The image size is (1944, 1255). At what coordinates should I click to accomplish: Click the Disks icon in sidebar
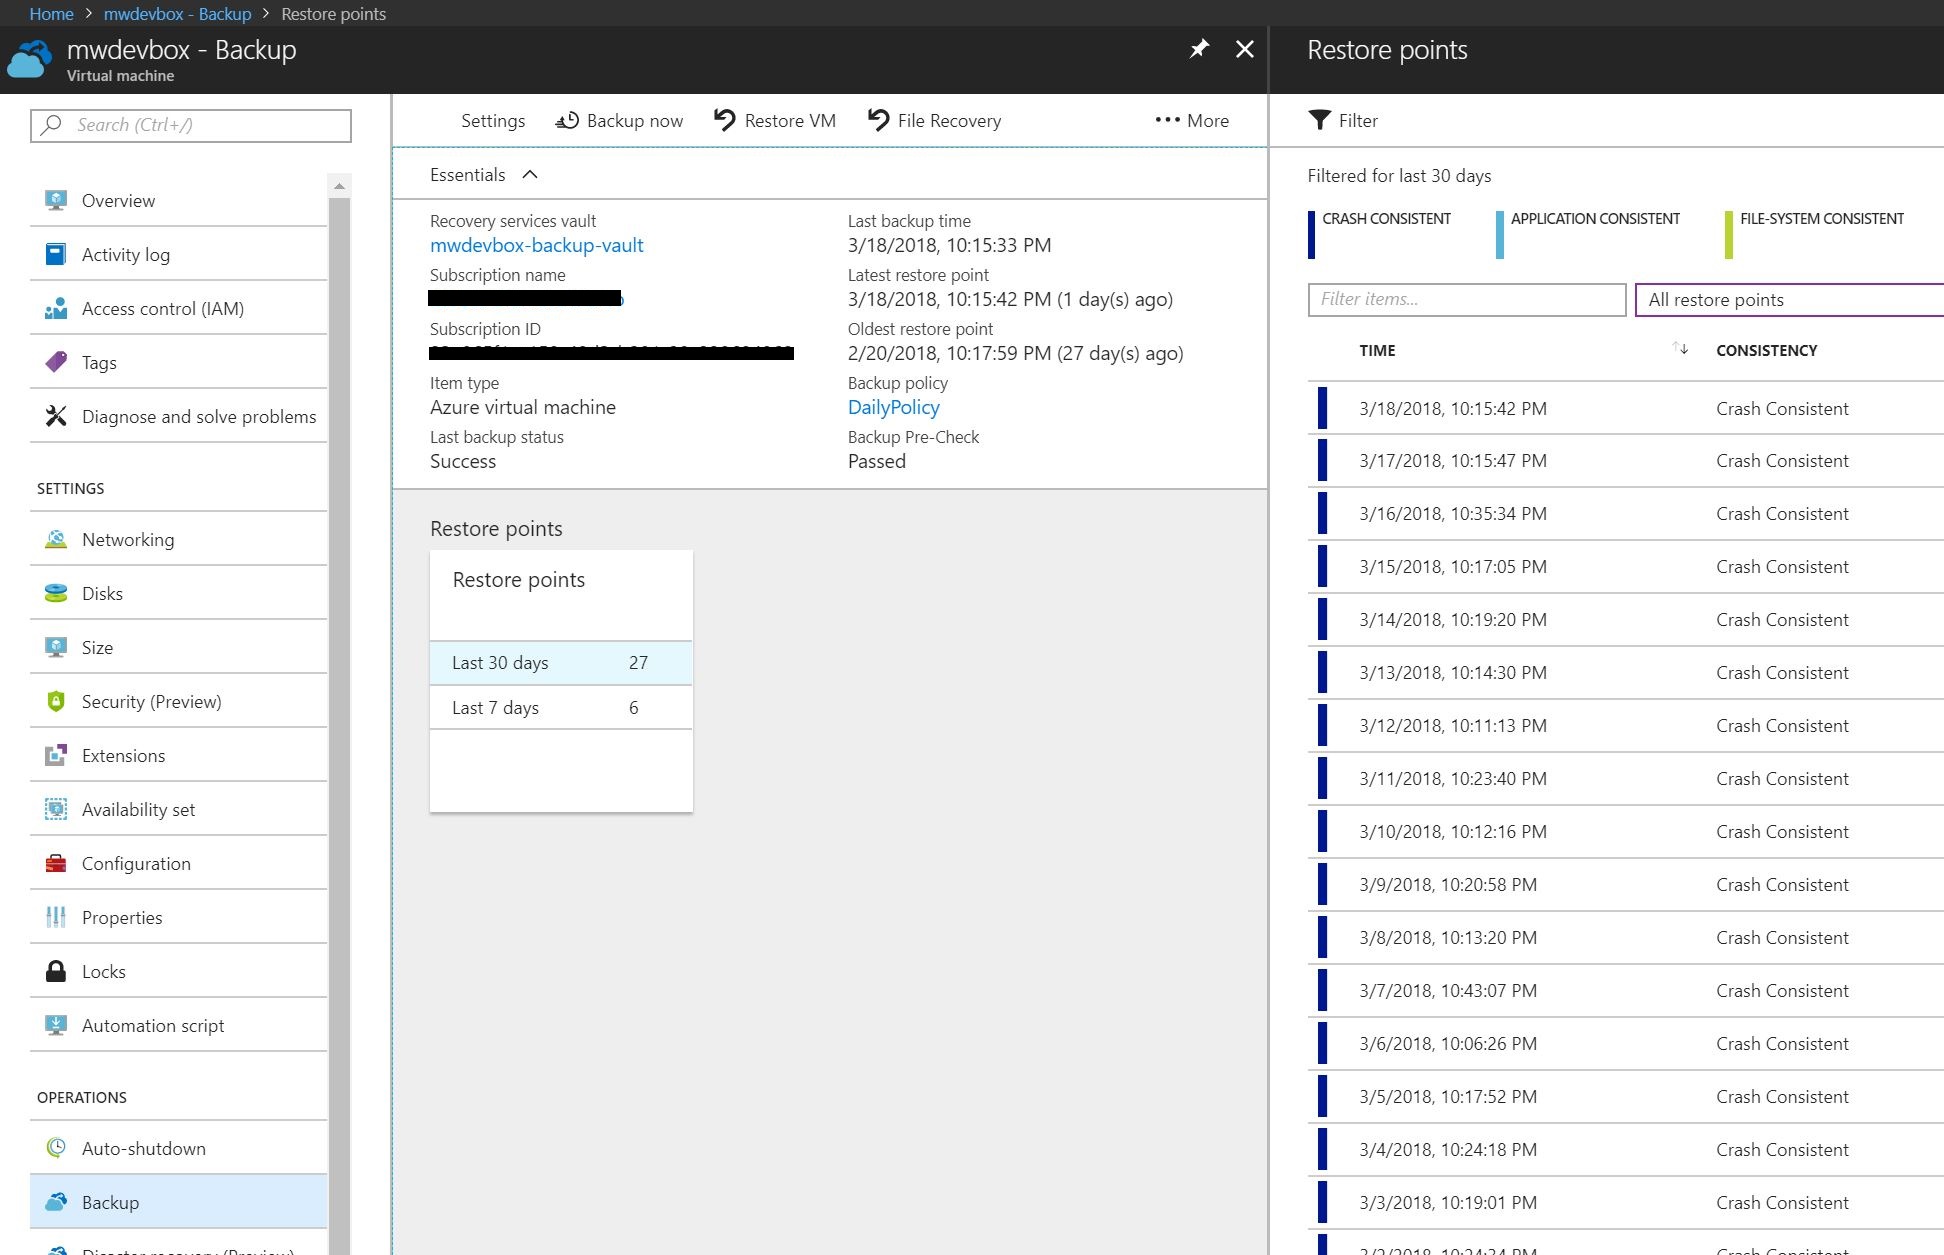coord(56,593)
